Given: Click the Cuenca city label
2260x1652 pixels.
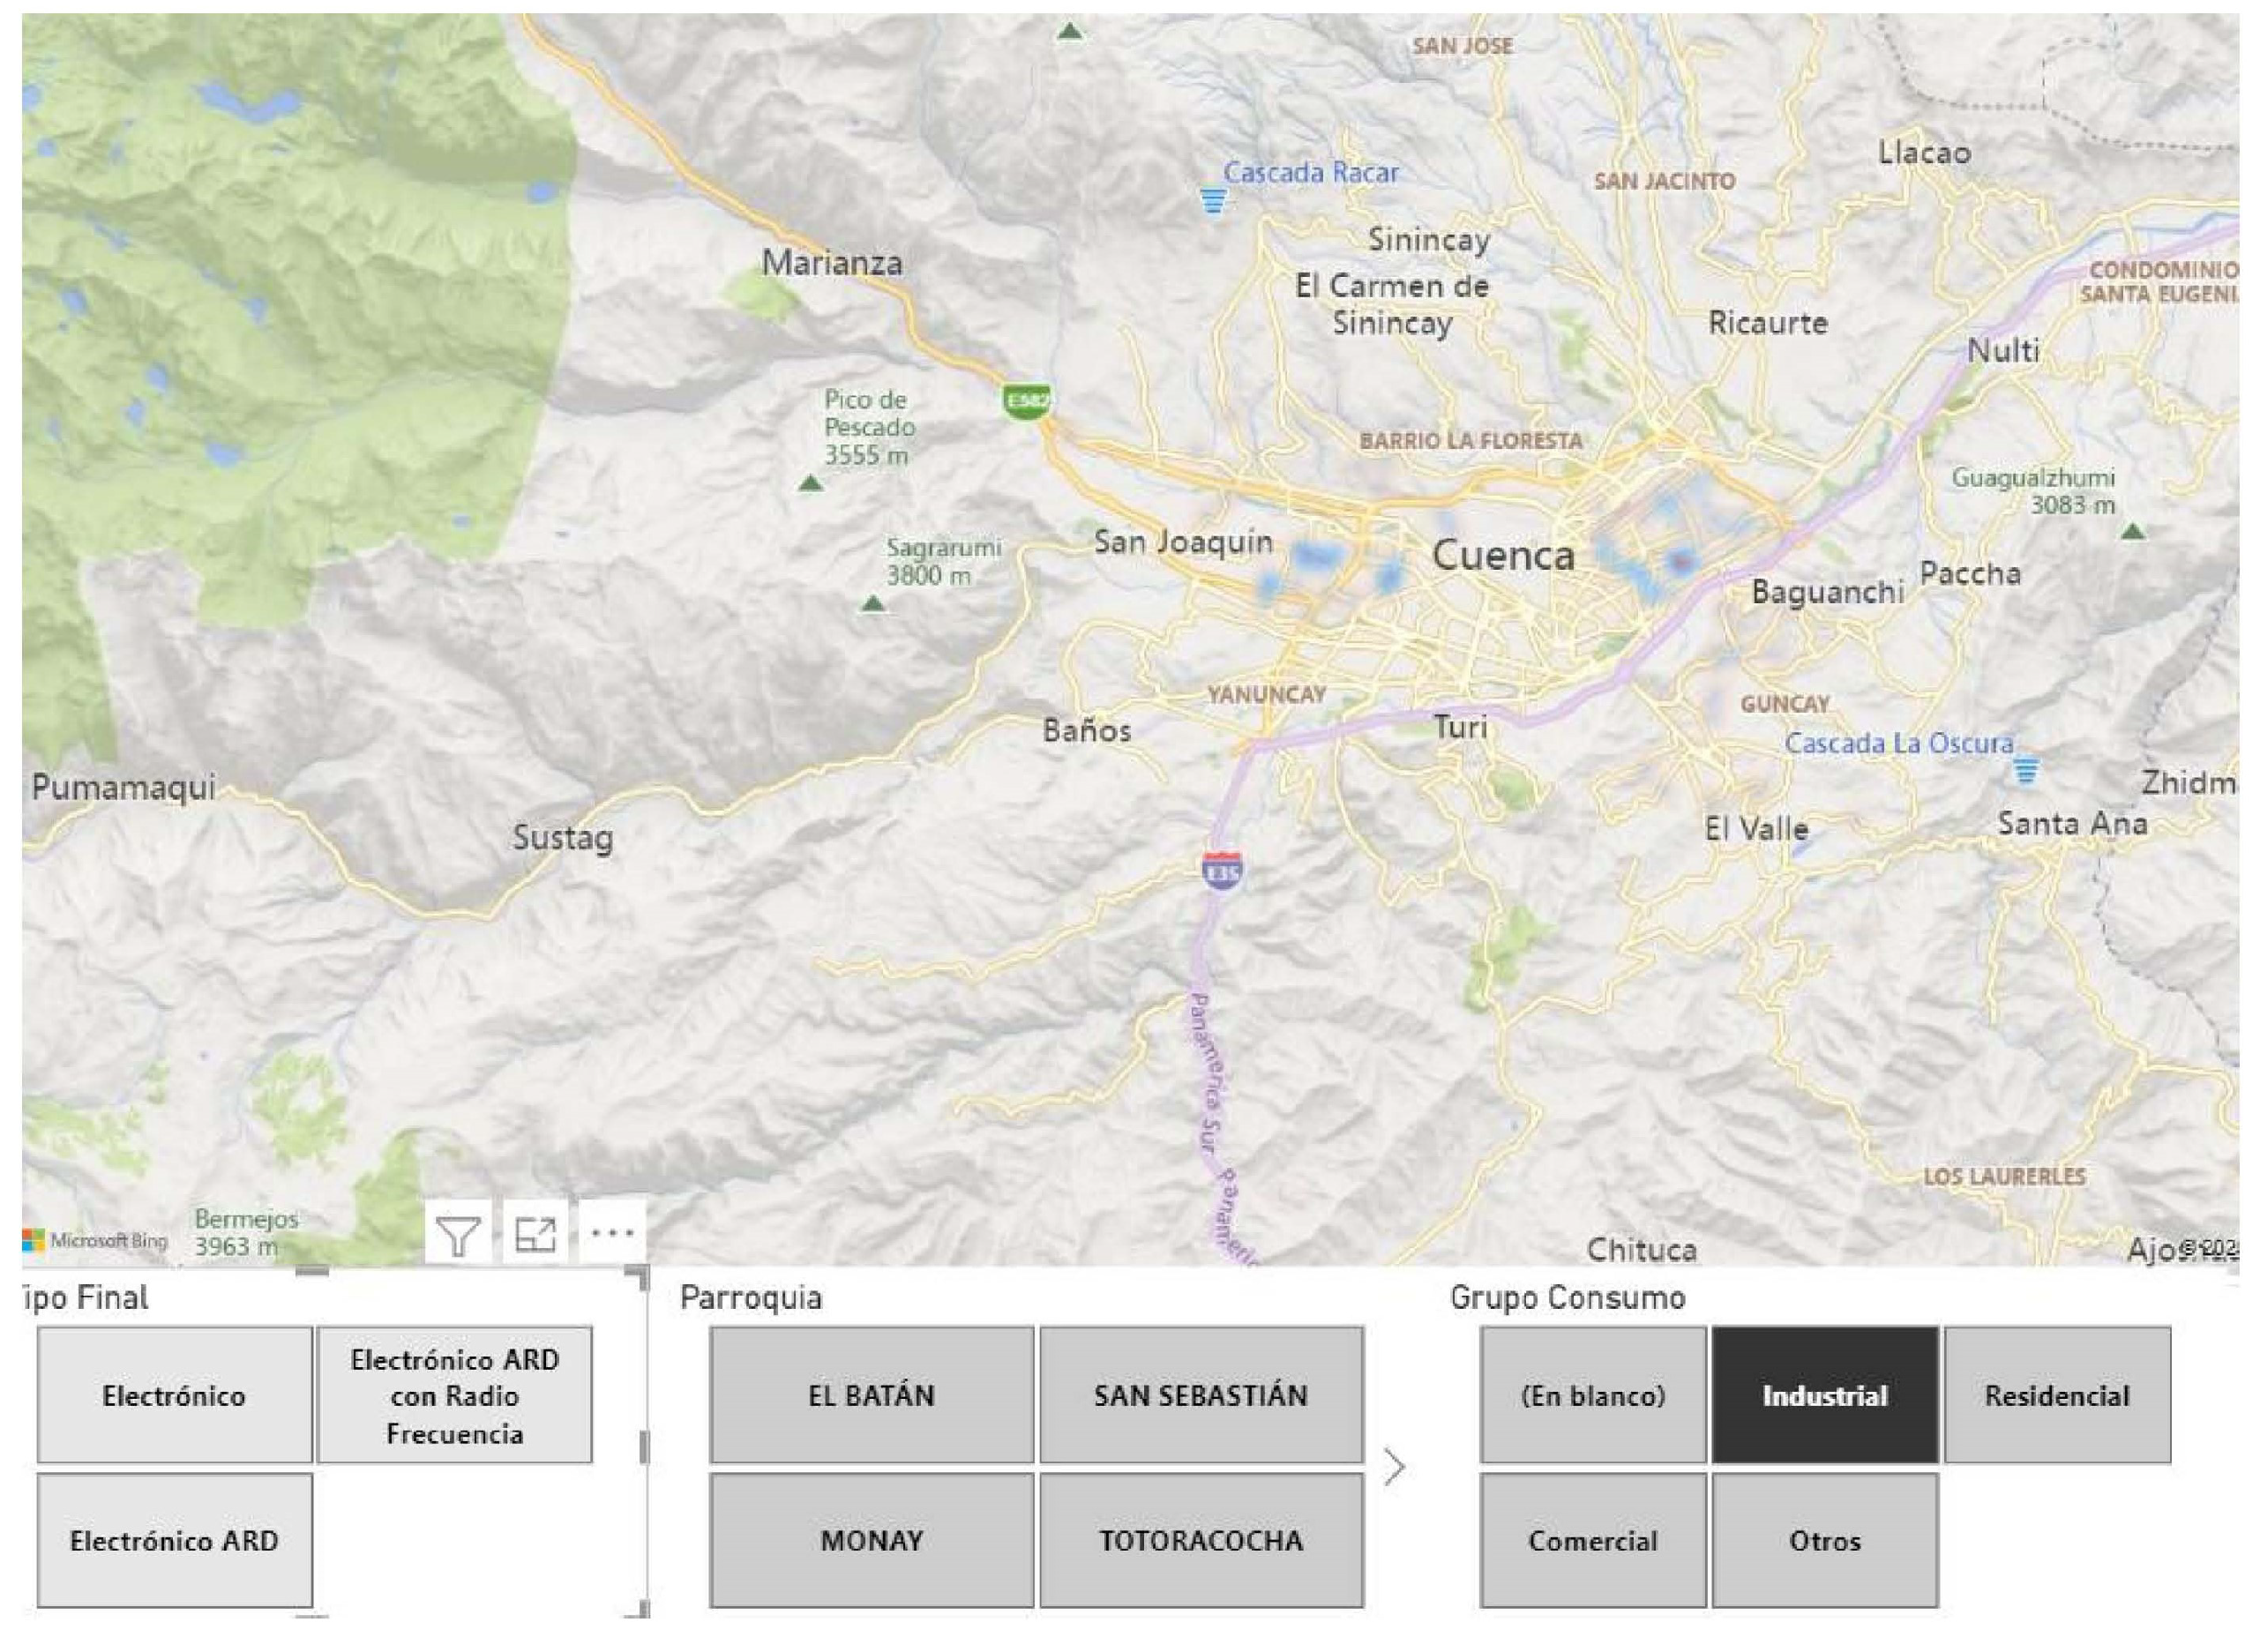Looking at the screenshot, I should [x=1503, y=556].
